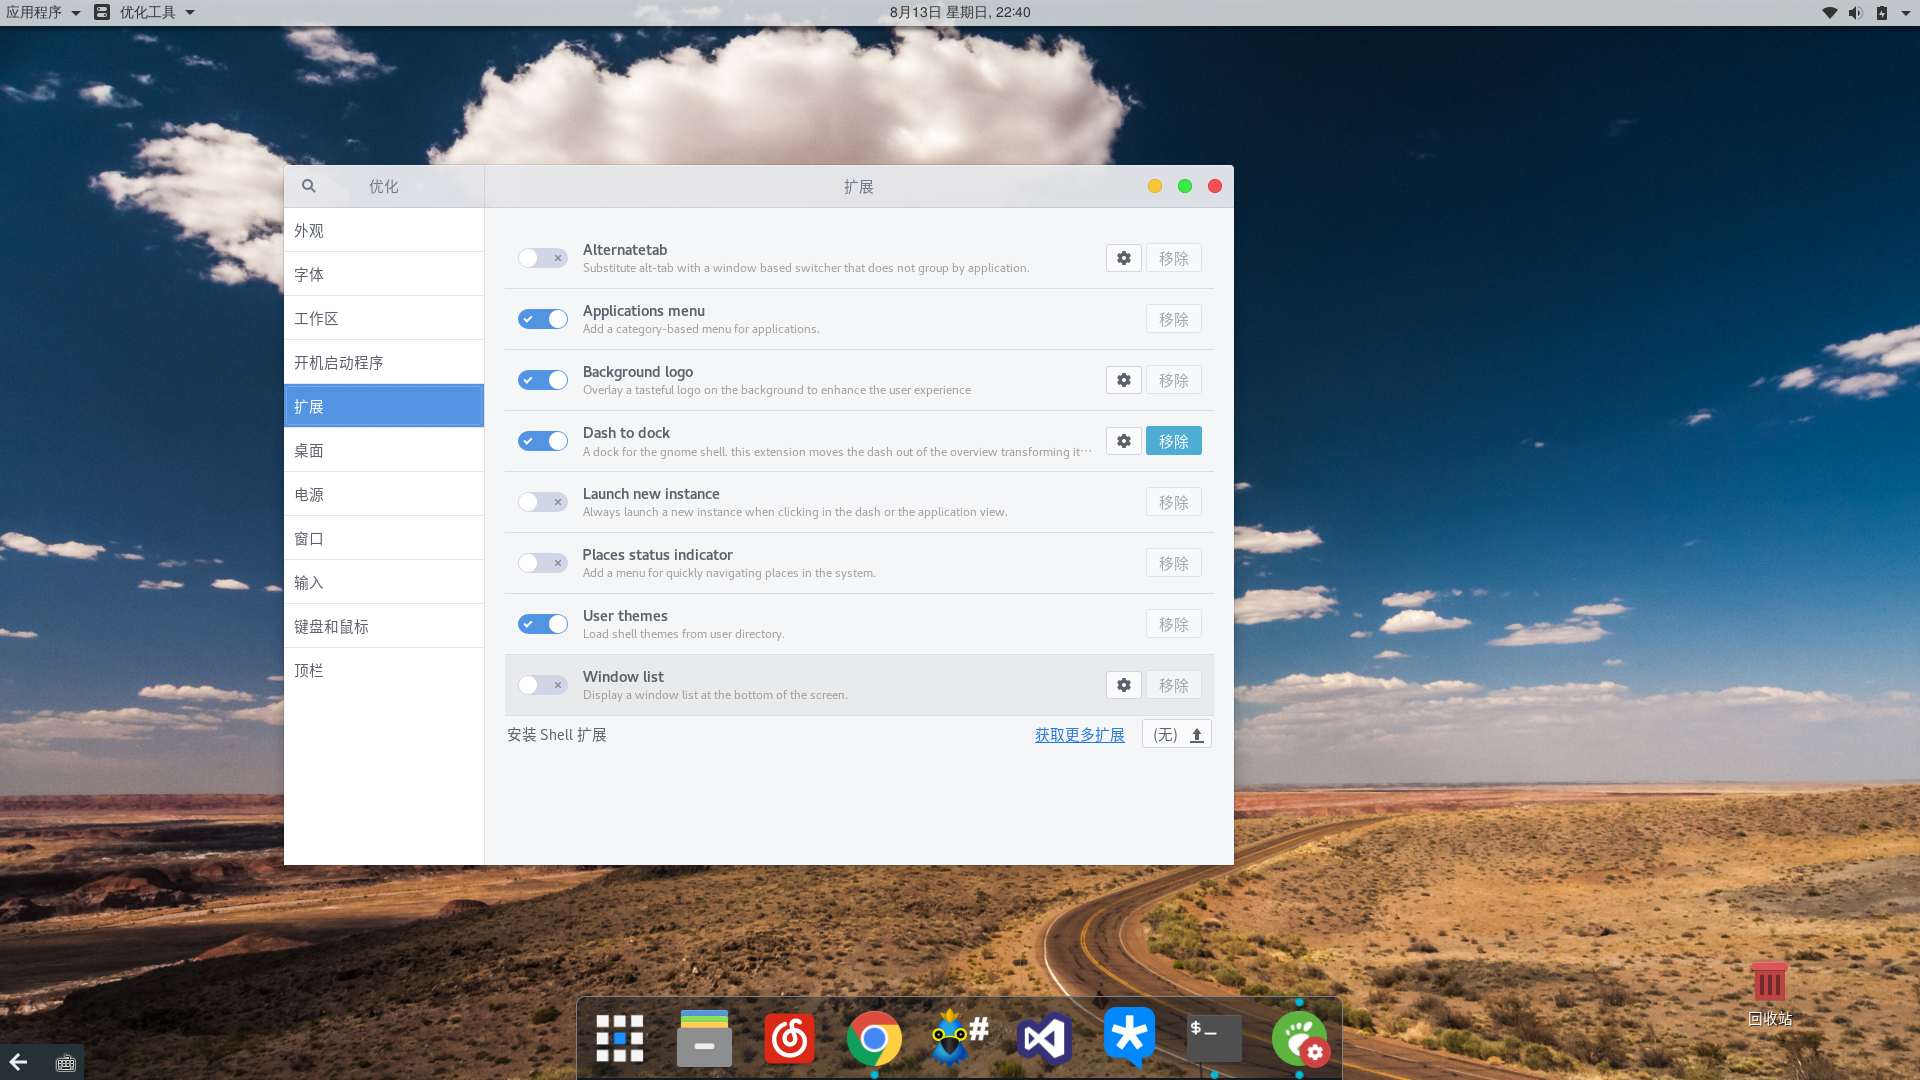
Task: Open Window list settings gear
Action: (1124, 685)
